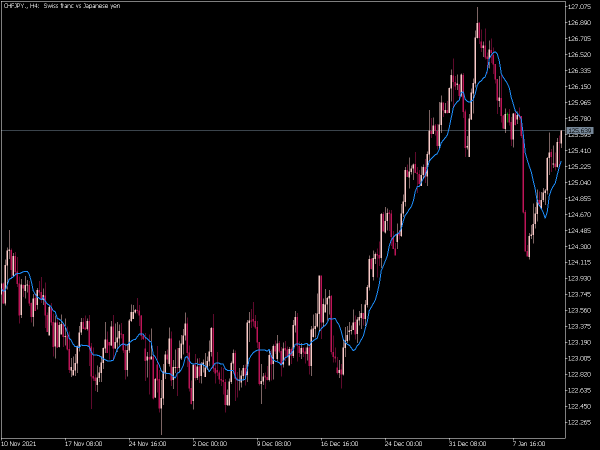The height and width of the screenshot is (450, 600).
Task: Click the 126.520 price label
Action: tap(580, 55)
